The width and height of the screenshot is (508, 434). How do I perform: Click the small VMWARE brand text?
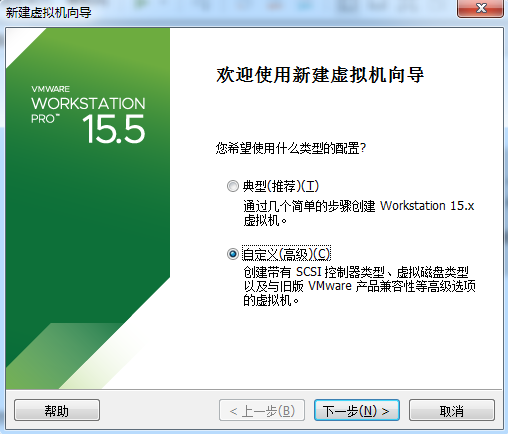pos(51,89)
